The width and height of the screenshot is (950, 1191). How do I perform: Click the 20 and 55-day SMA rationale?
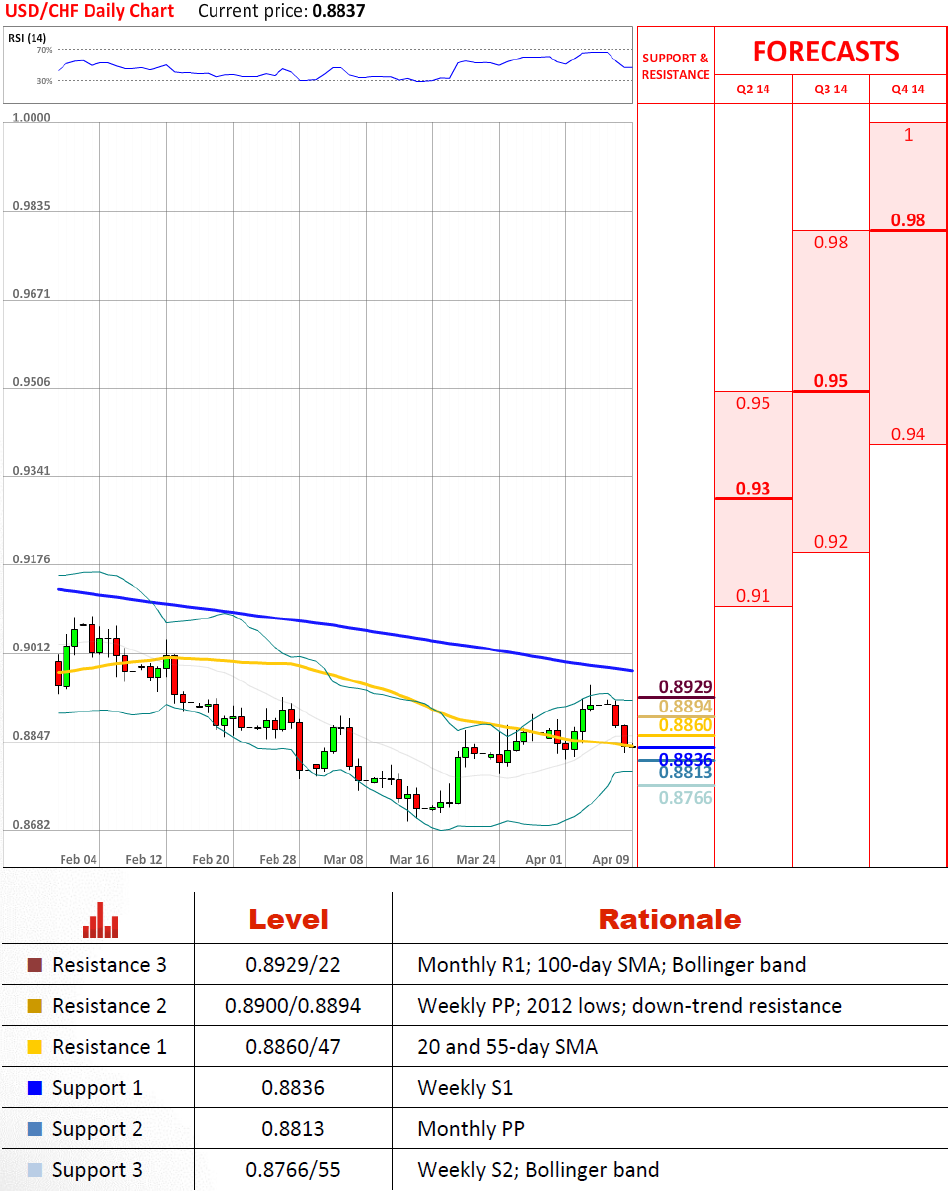coord(507,1047)
